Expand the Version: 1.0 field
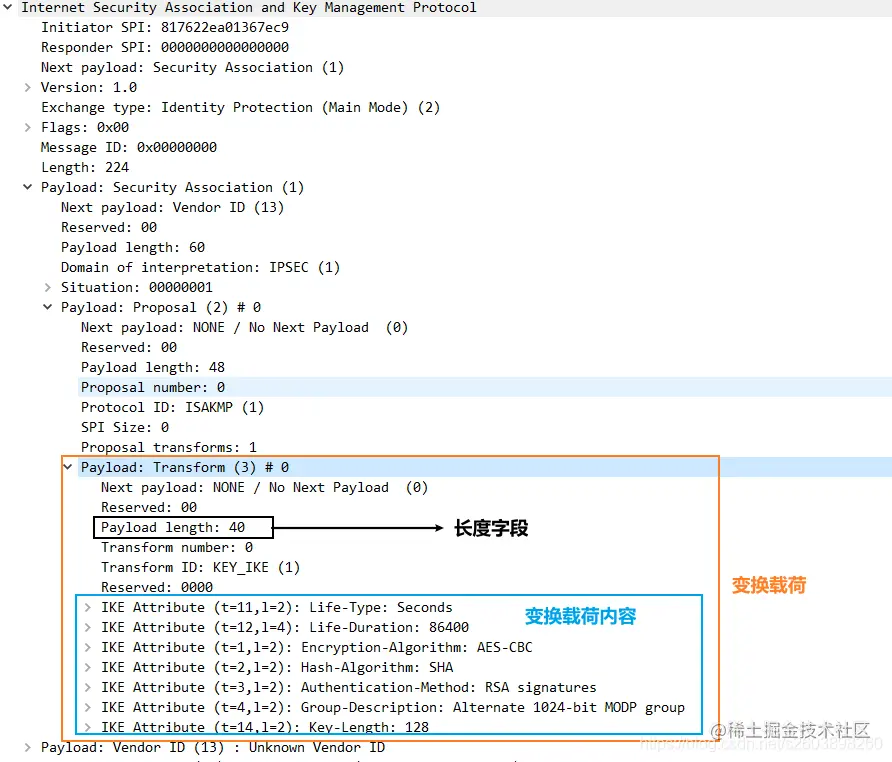The height and width of the screenshot is (762, 892). pos(28,87)
